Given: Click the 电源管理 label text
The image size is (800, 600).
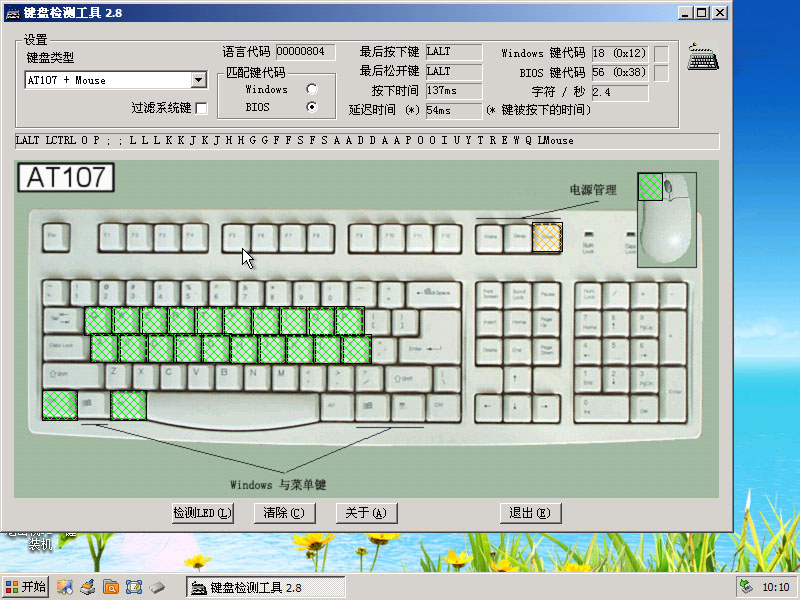Looking at the screenshot, I should click(x=593, y=190).
